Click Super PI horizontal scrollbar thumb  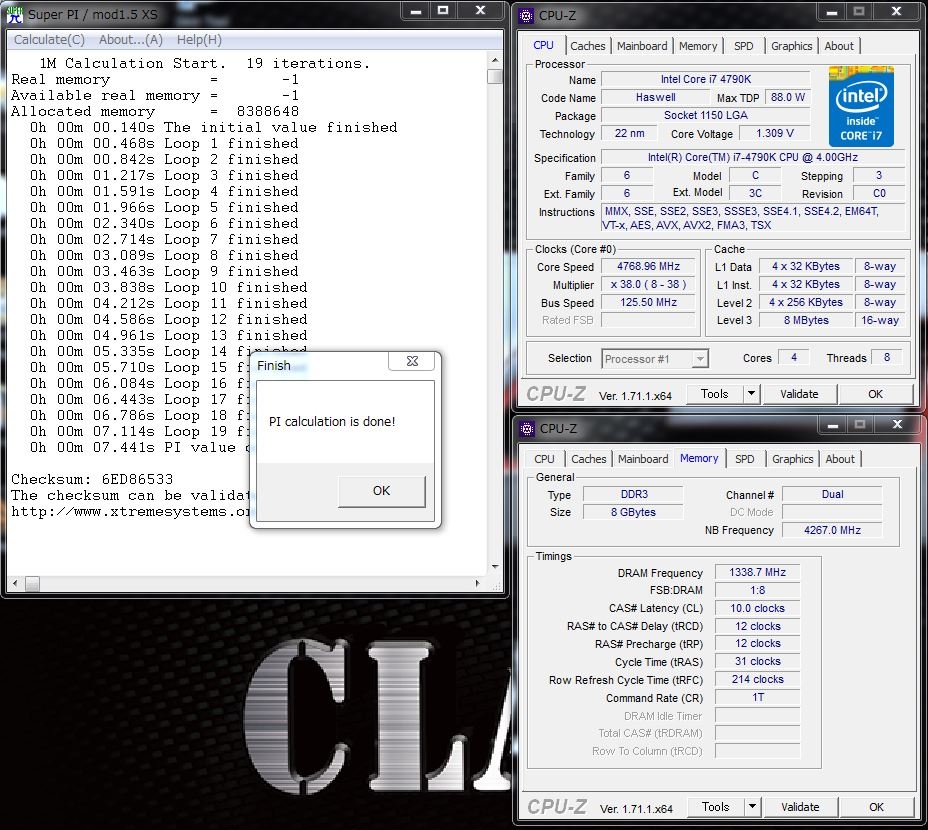click(33, 584)
